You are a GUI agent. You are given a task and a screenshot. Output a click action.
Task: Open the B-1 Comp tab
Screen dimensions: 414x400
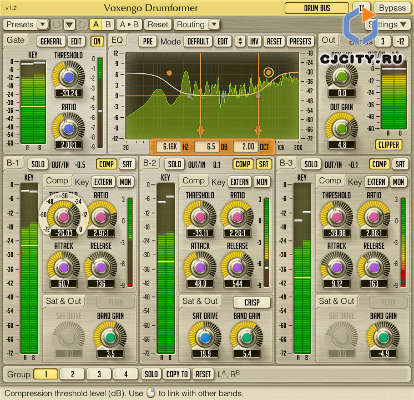(57, 181)
